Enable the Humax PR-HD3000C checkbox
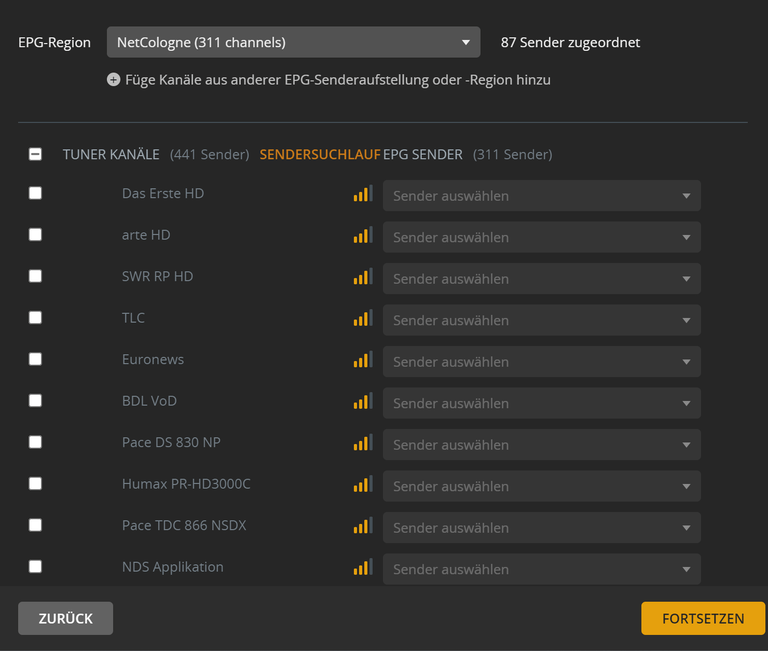Image resolution: width=768 pixels, height=651 pixels. pyautogui.click(x=35, y=484)
